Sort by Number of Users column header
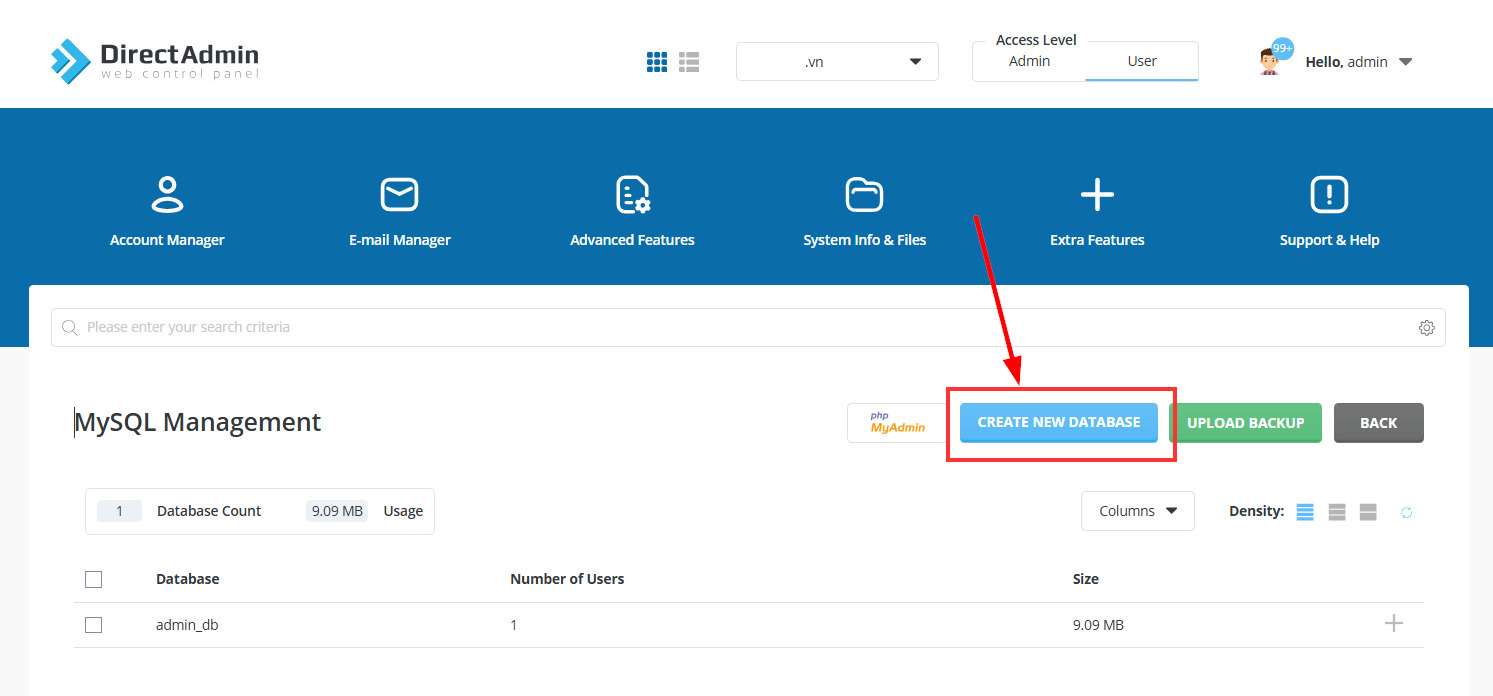This screenshot has width=1493, height=696. pos(567,579)
